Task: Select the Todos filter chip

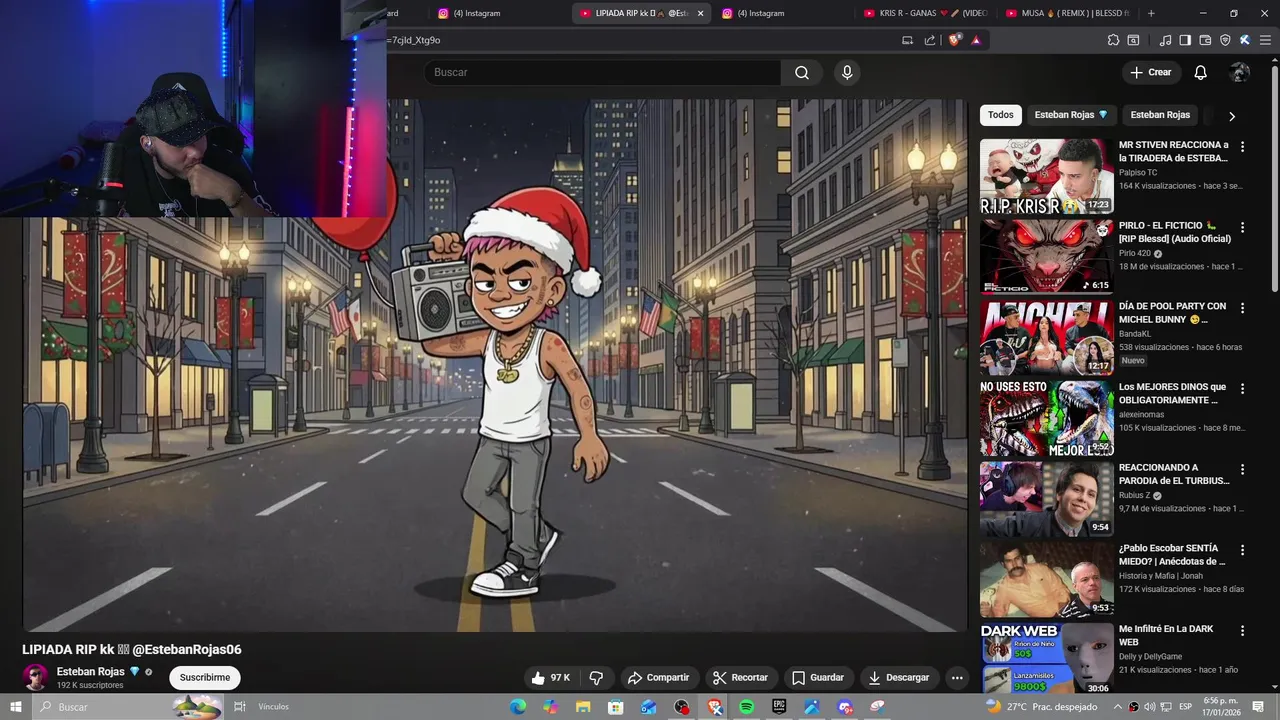Action: coord(1000,115)
